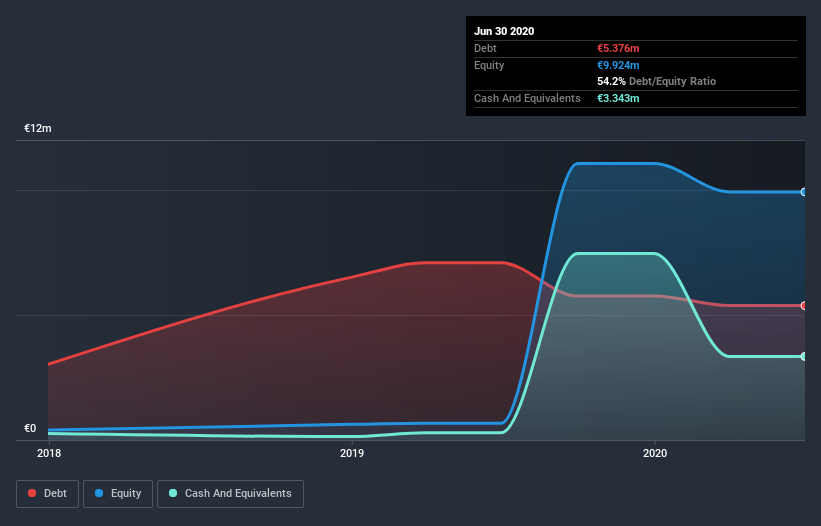The image size is (821, 526).
Task: Click the 2018 x-axis label
Action: pos(49,453)
